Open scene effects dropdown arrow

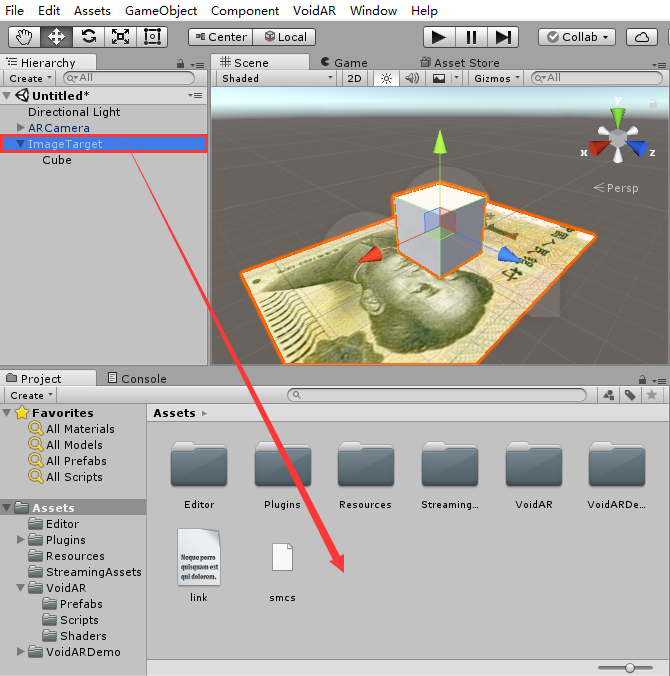pos(456,78)
